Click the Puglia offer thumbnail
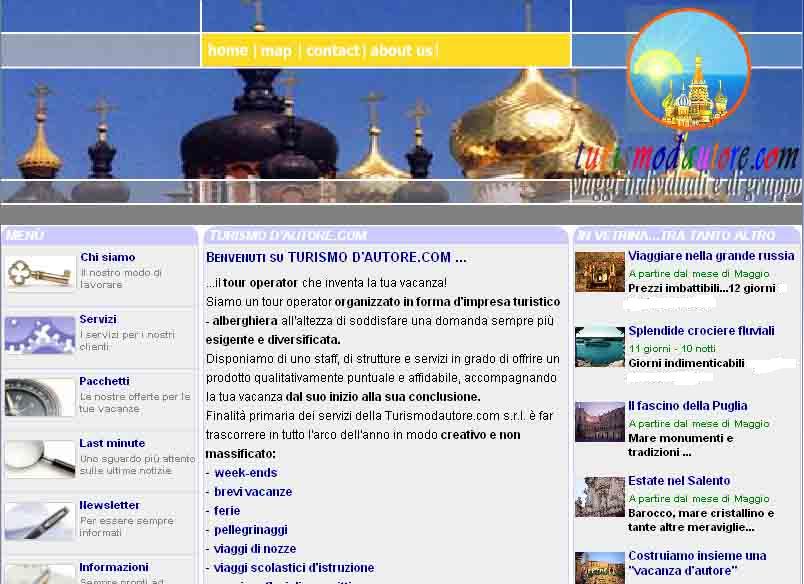804x584 pixels. pos(599,422)
